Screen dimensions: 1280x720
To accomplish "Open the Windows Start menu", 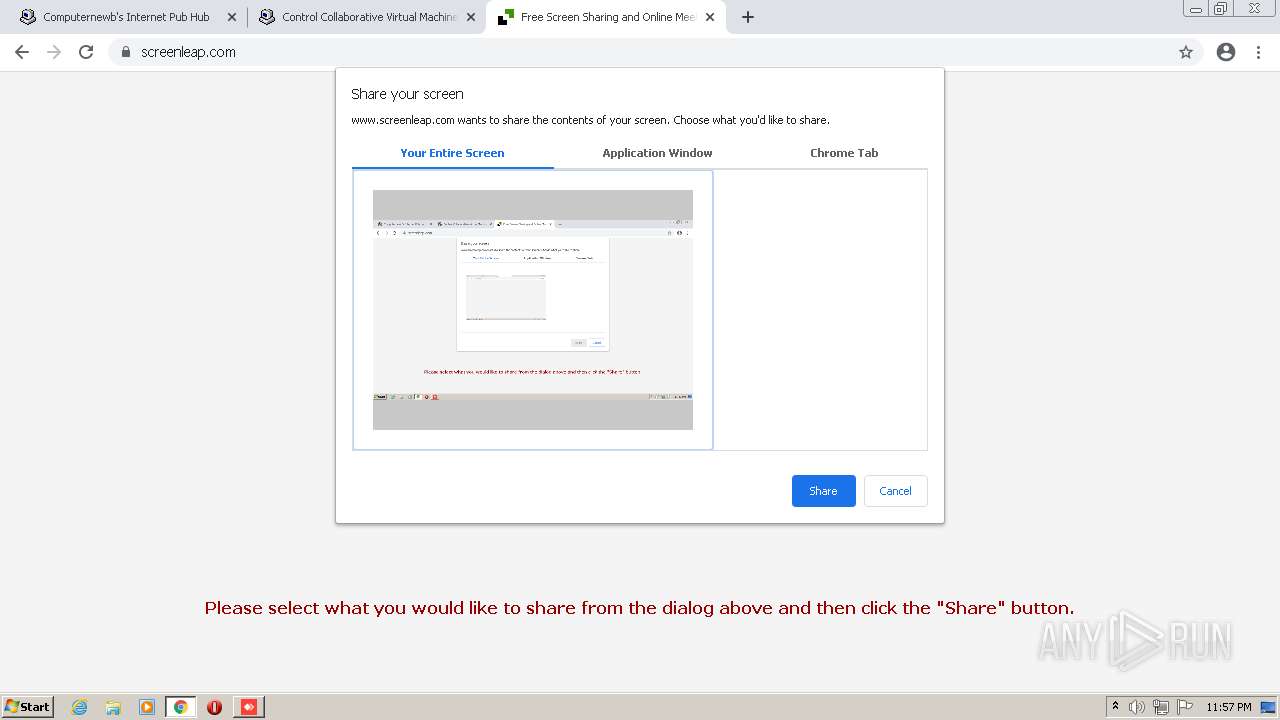I will coord(28,706).
